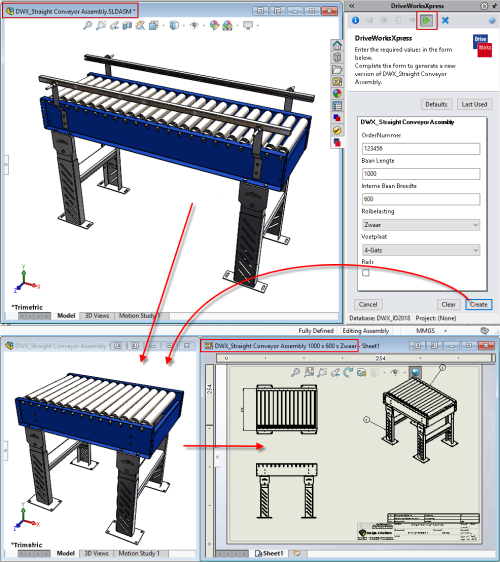500x562 pixels.
Task: Click the isometric drawing view of the conveyor
Action: pos(420,420)
